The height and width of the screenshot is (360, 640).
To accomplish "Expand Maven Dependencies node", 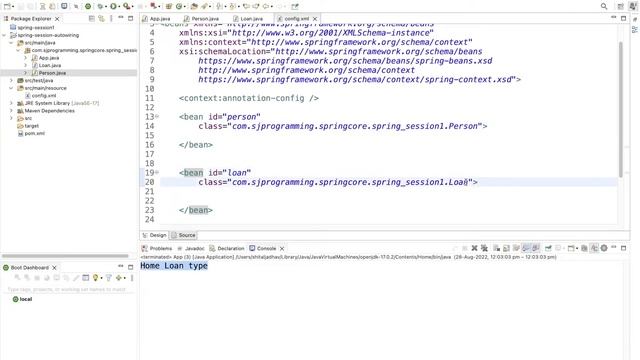I will (11, 111).
